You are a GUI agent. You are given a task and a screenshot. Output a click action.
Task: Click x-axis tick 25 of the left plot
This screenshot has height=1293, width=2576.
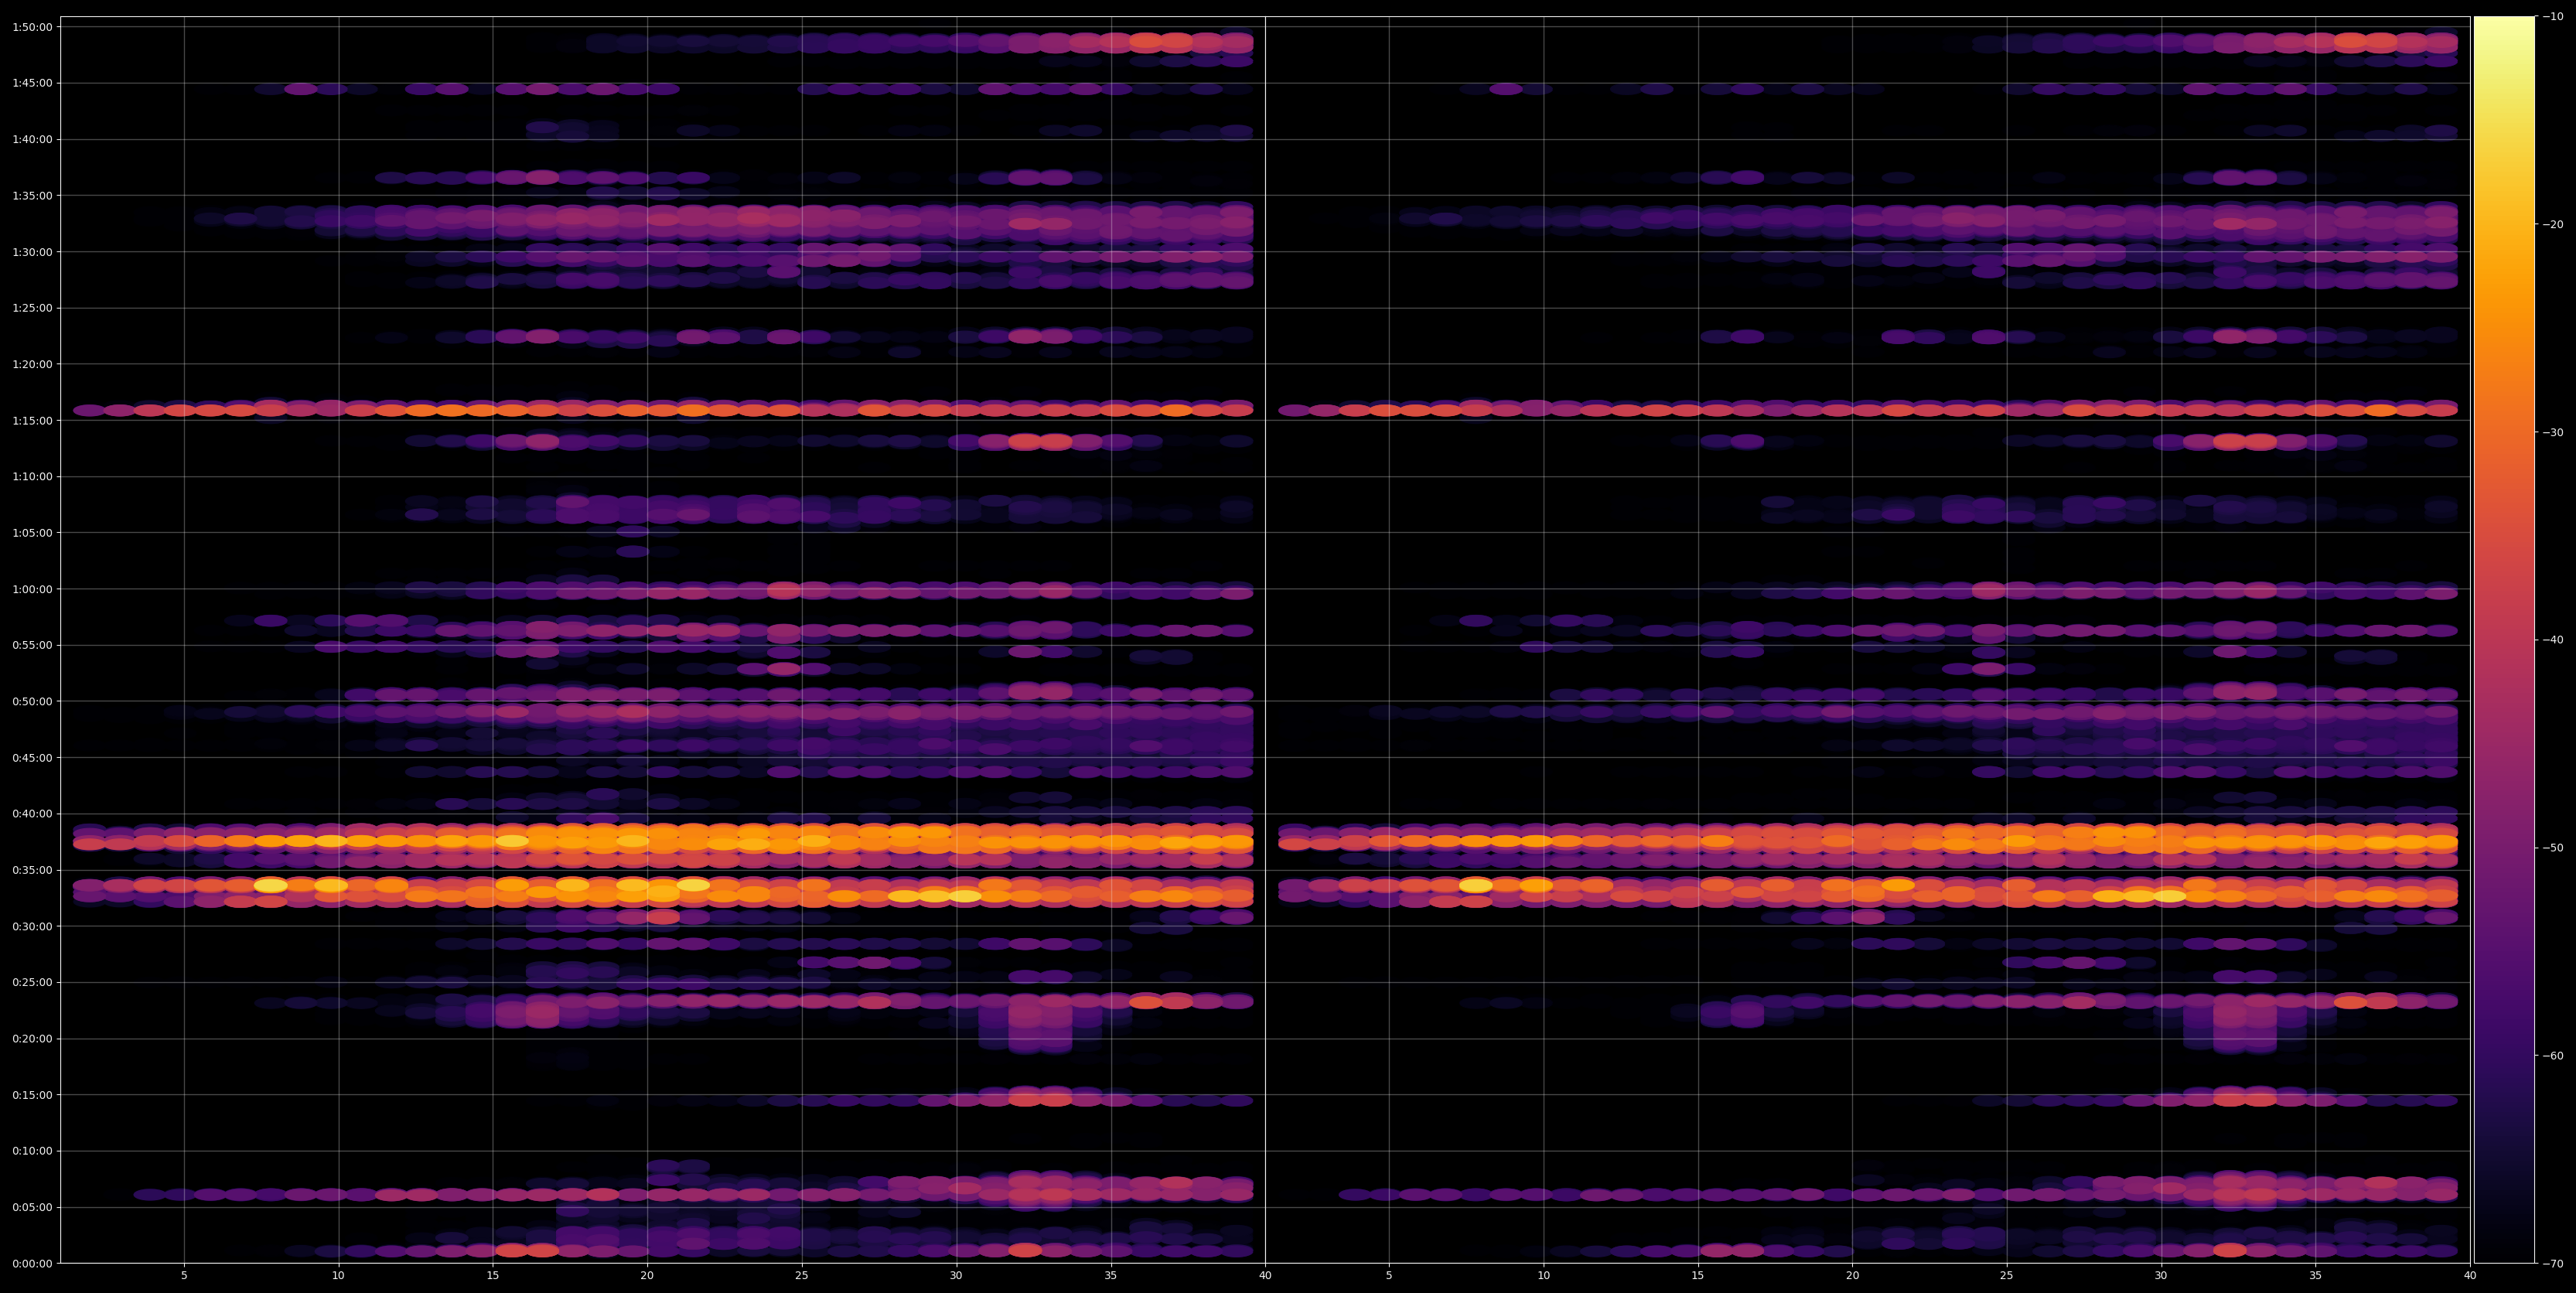(x=802, y=1276)
